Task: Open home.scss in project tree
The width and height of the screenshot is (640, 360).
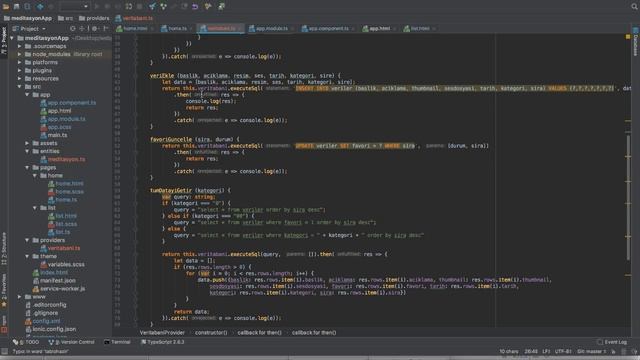Action: [x=66, y=192]
